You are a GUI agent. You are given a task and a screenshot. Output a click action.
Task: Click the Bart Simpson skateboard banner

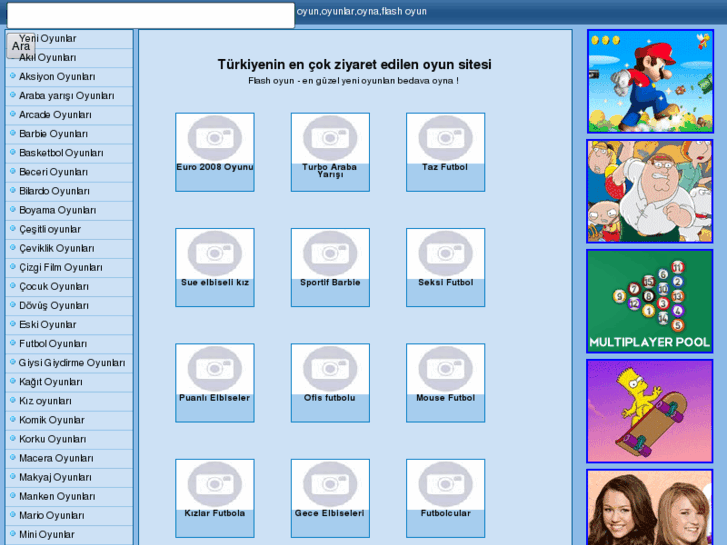[650, 411]
